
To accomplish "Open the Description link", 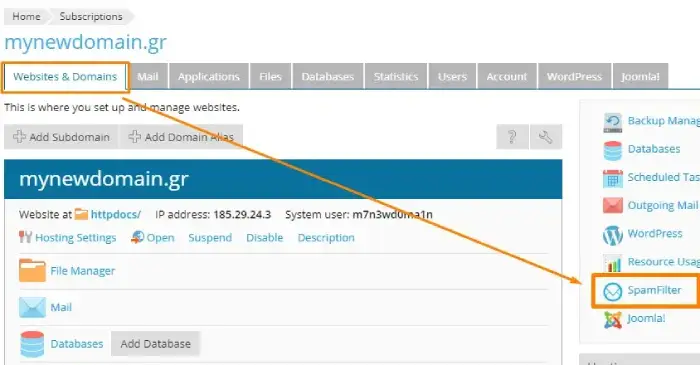I will tap(326, 238).
